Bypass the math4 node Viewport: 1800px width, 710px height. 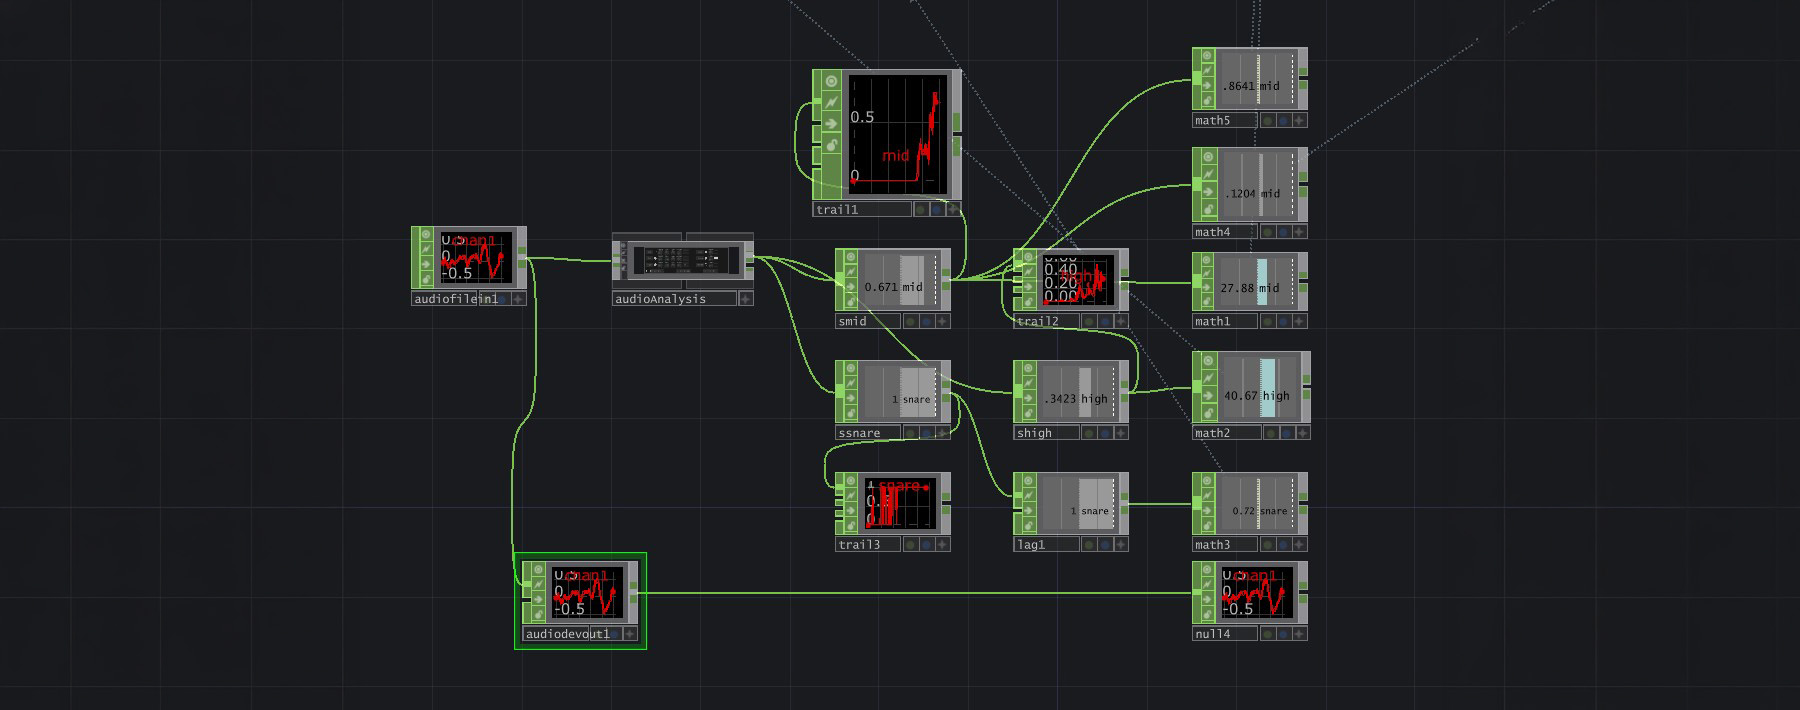tap(1208, 192)
